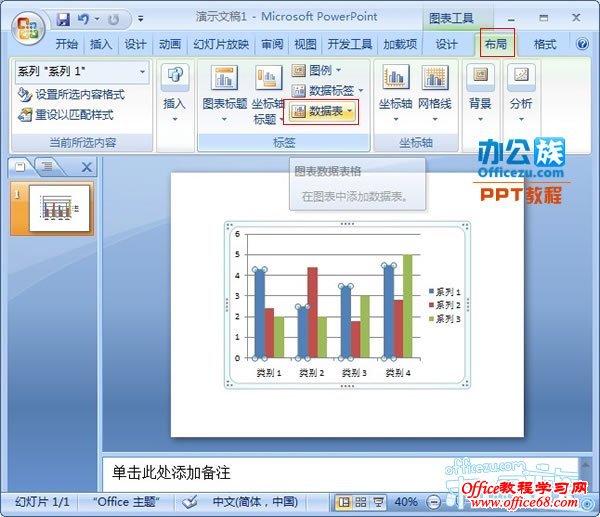This screenshot has width=600, height=517.
Task: Close the slides thumbnail pane
Action: click(x=87, y=167)
